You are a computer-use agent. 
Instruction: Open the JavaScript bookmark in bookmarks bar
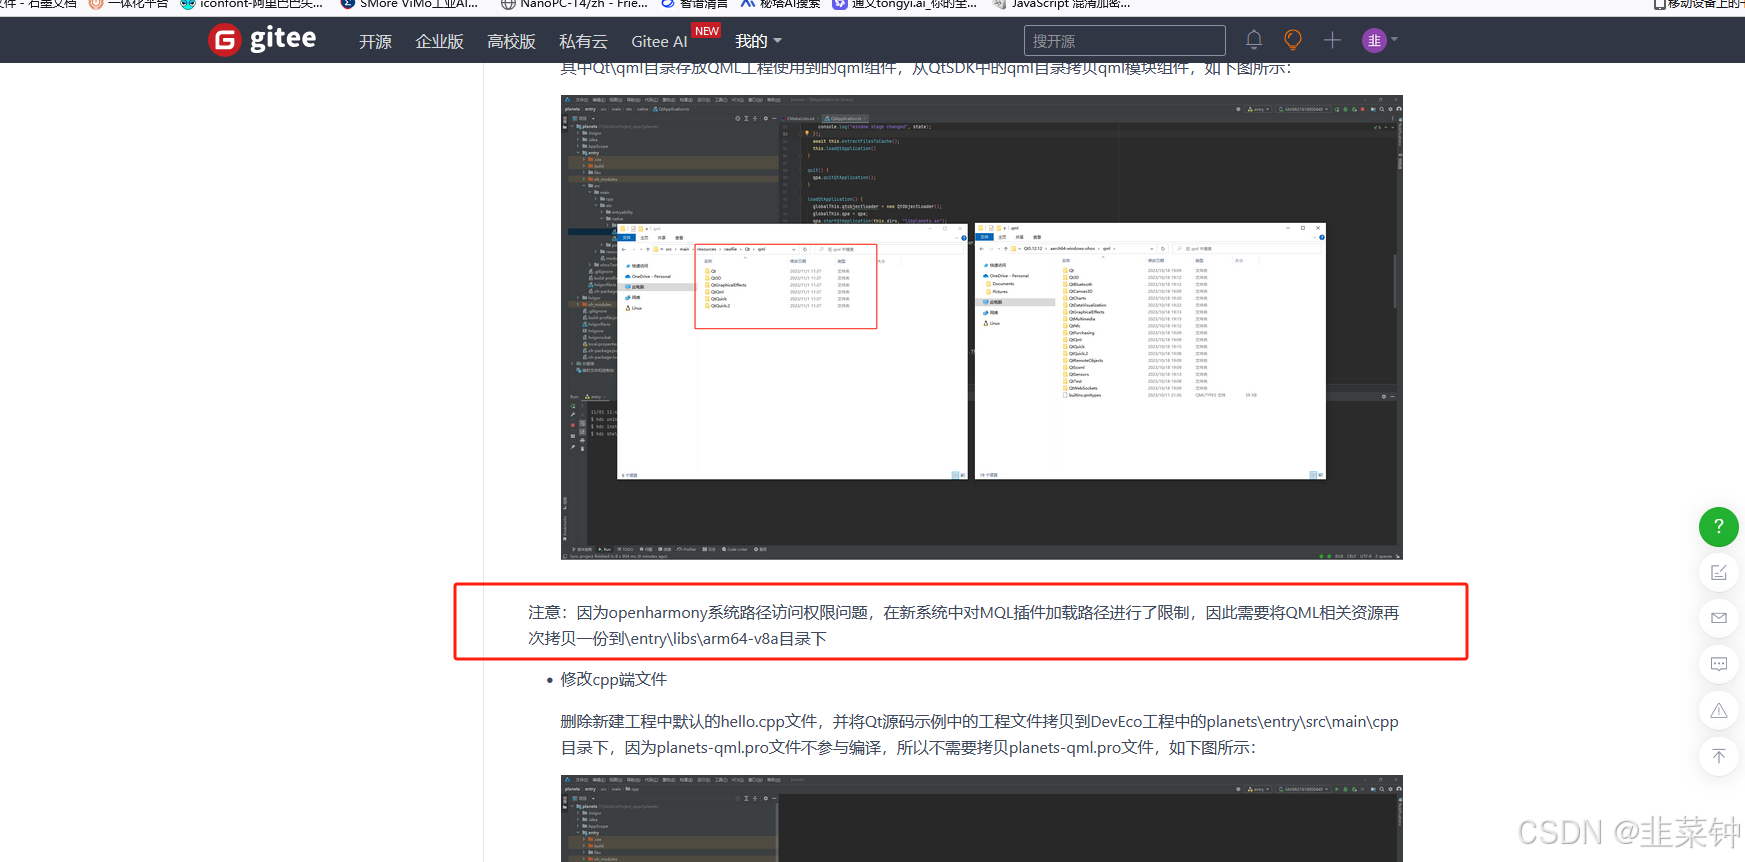[1060, 4]
